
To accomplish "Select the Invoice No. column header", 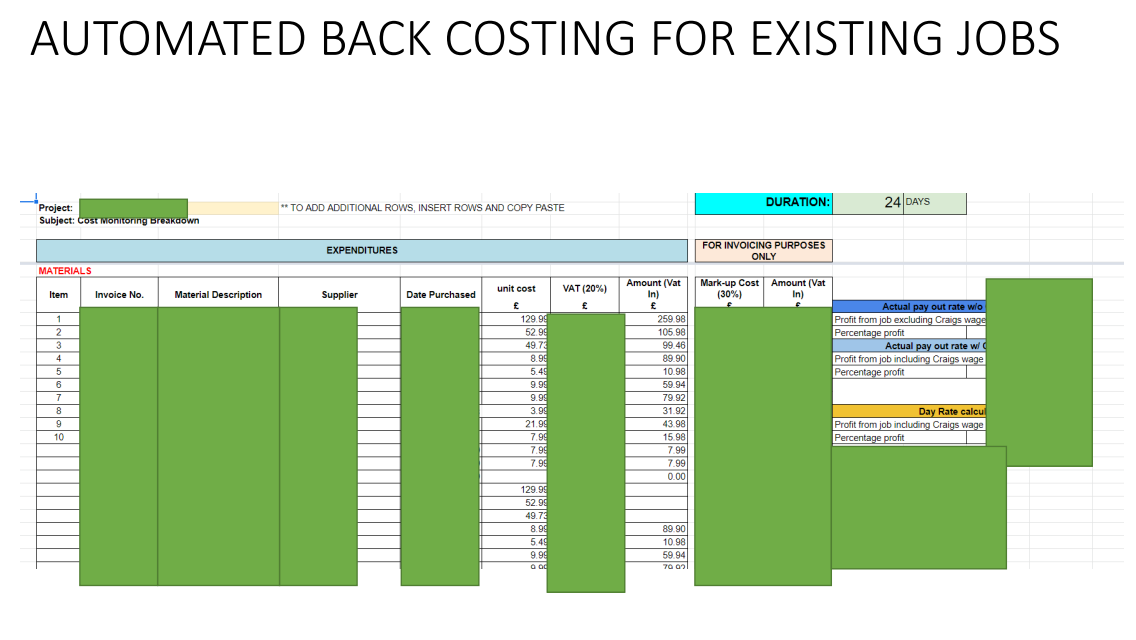I will pyautogui.click(x=120, y=295).
